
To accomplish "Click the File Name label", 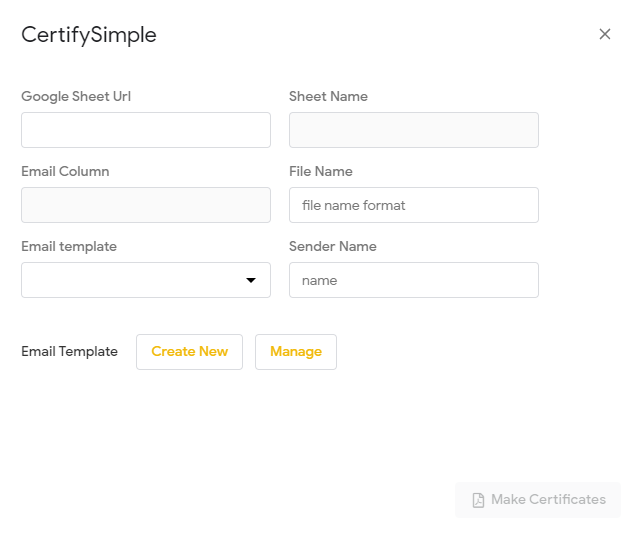I will pyautogui.click(x=320, y=172).
